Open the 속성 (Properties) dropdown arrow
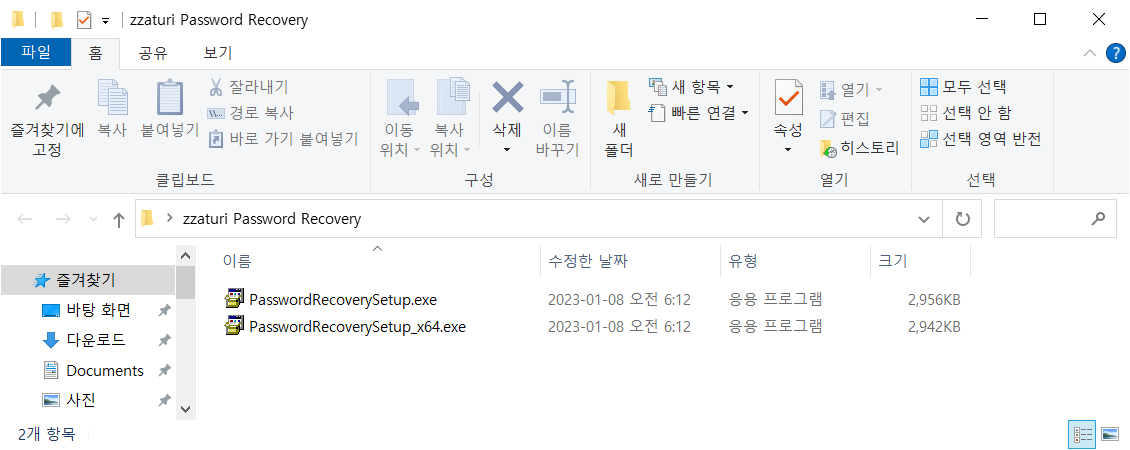 788,149
